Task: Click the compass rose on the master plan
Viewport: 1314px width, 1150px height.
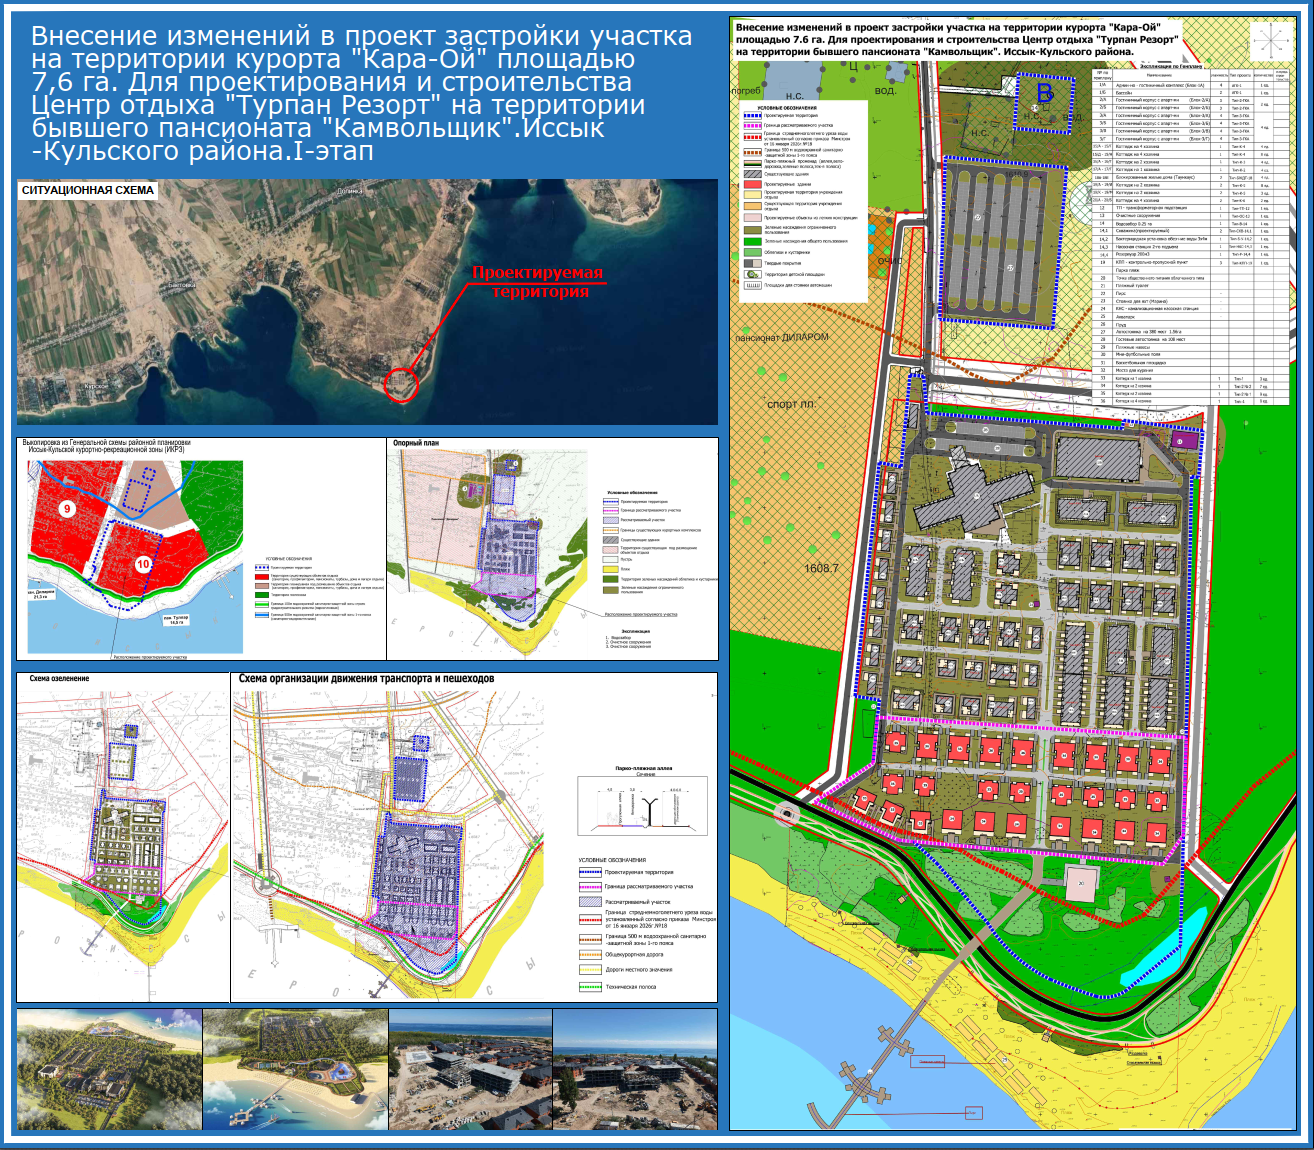Action: coord(1269,41)
